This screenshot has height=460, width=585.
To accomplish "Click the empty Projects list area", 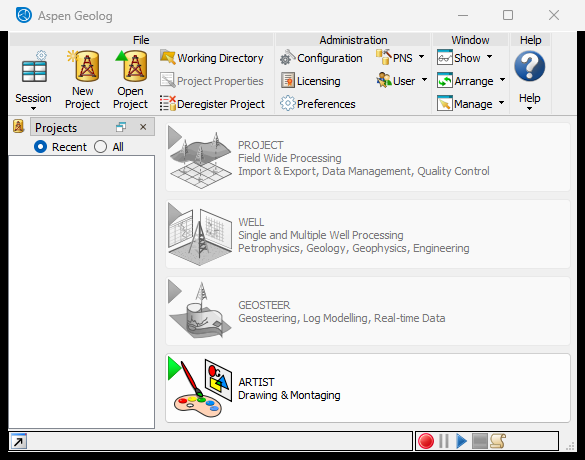I will tap(81, 292).
